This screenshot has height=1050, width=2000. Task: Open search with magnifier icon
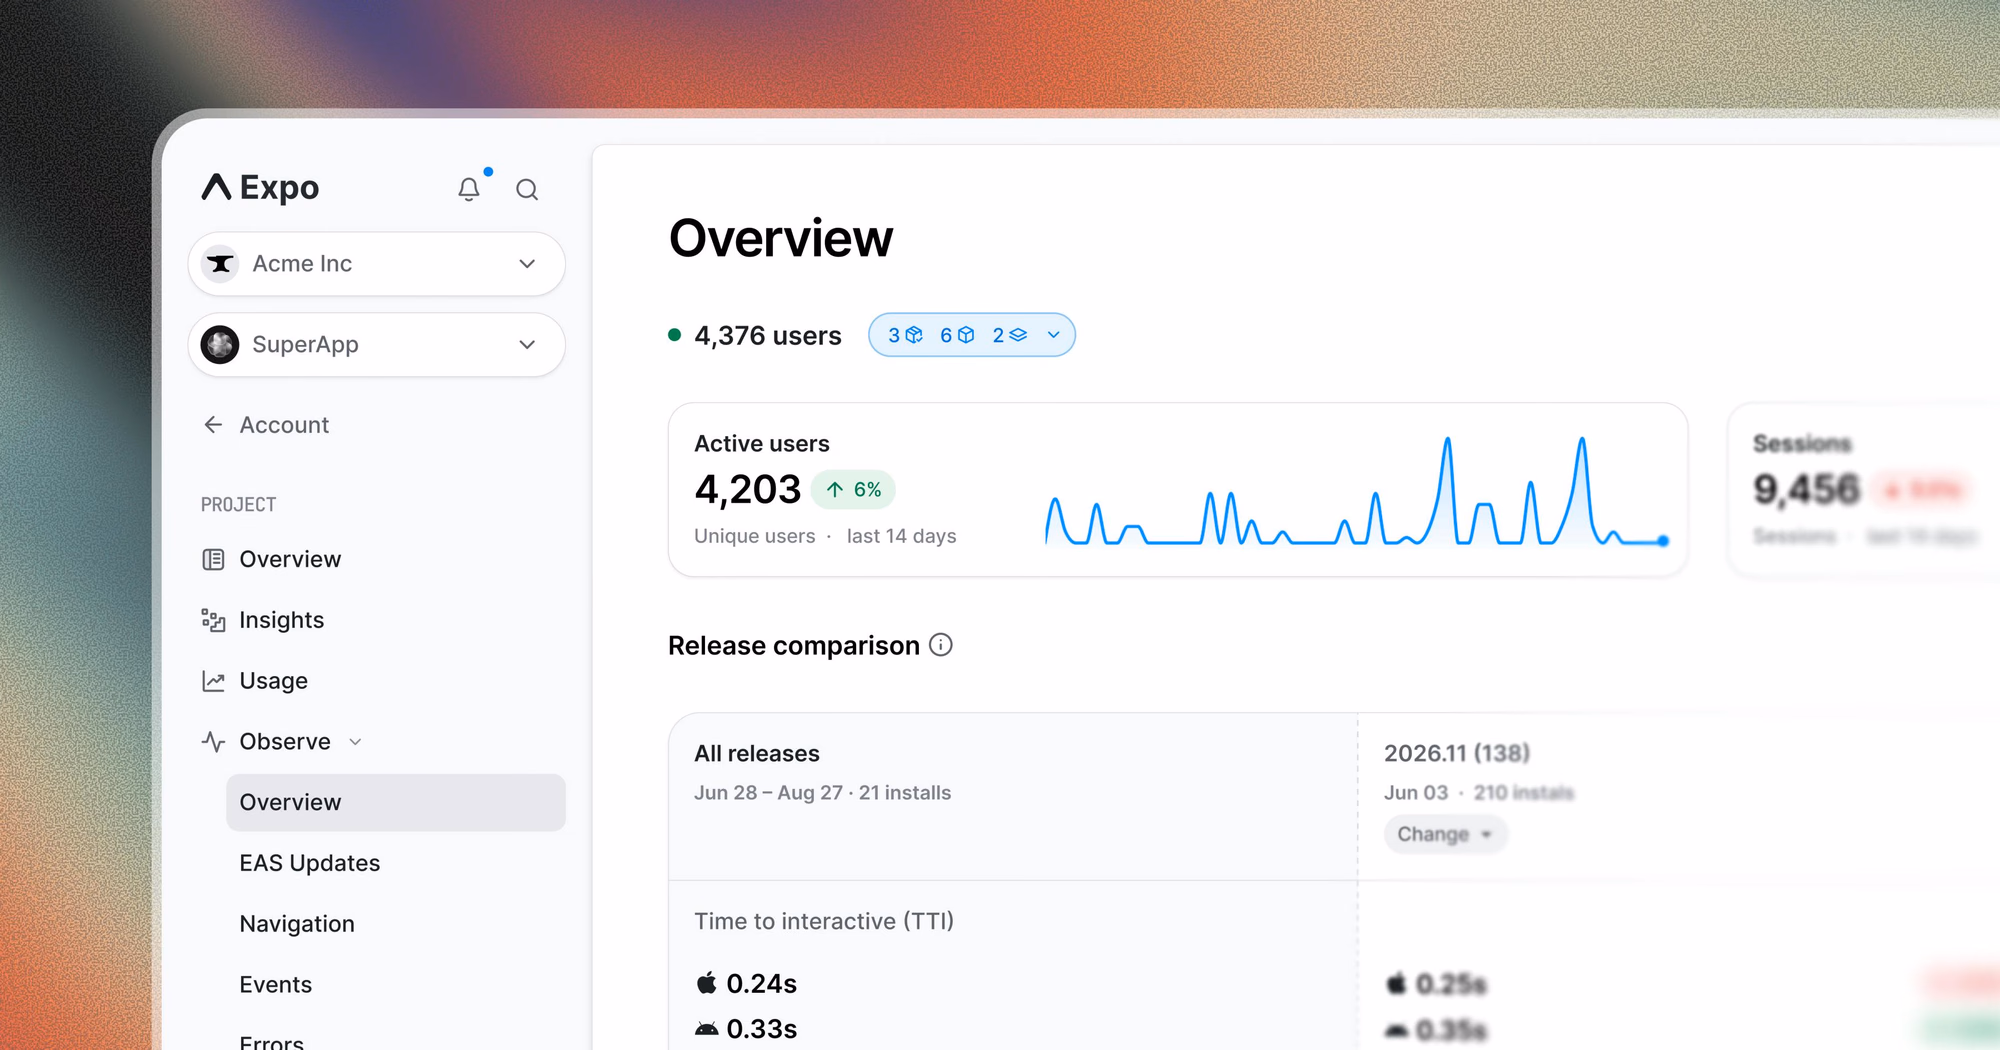(527, 189)
